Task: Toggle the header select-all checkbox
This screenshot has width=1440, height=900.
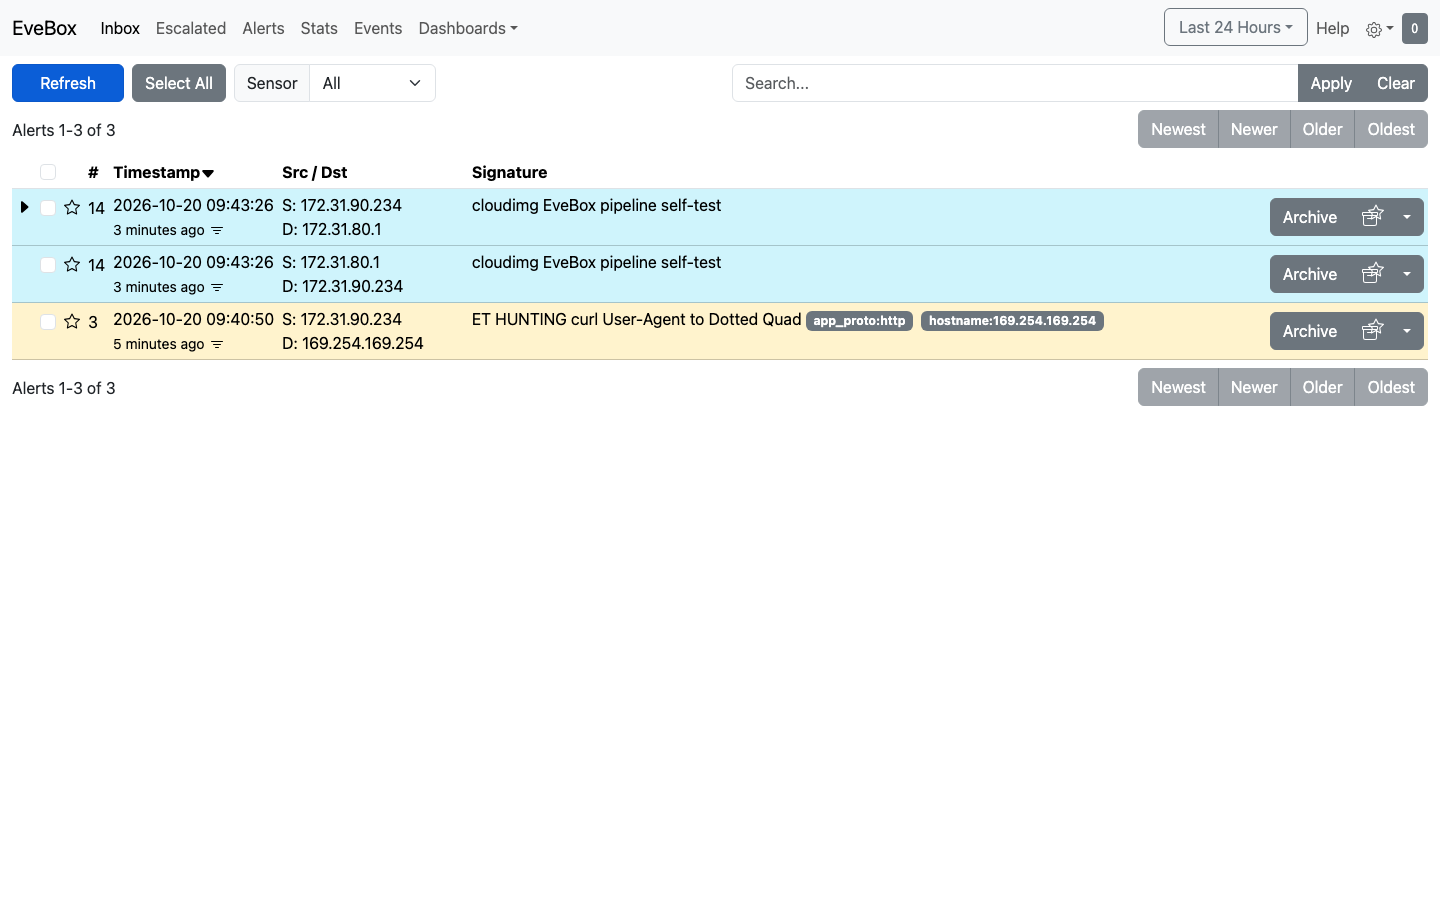Action: click(x=48, y=172)
